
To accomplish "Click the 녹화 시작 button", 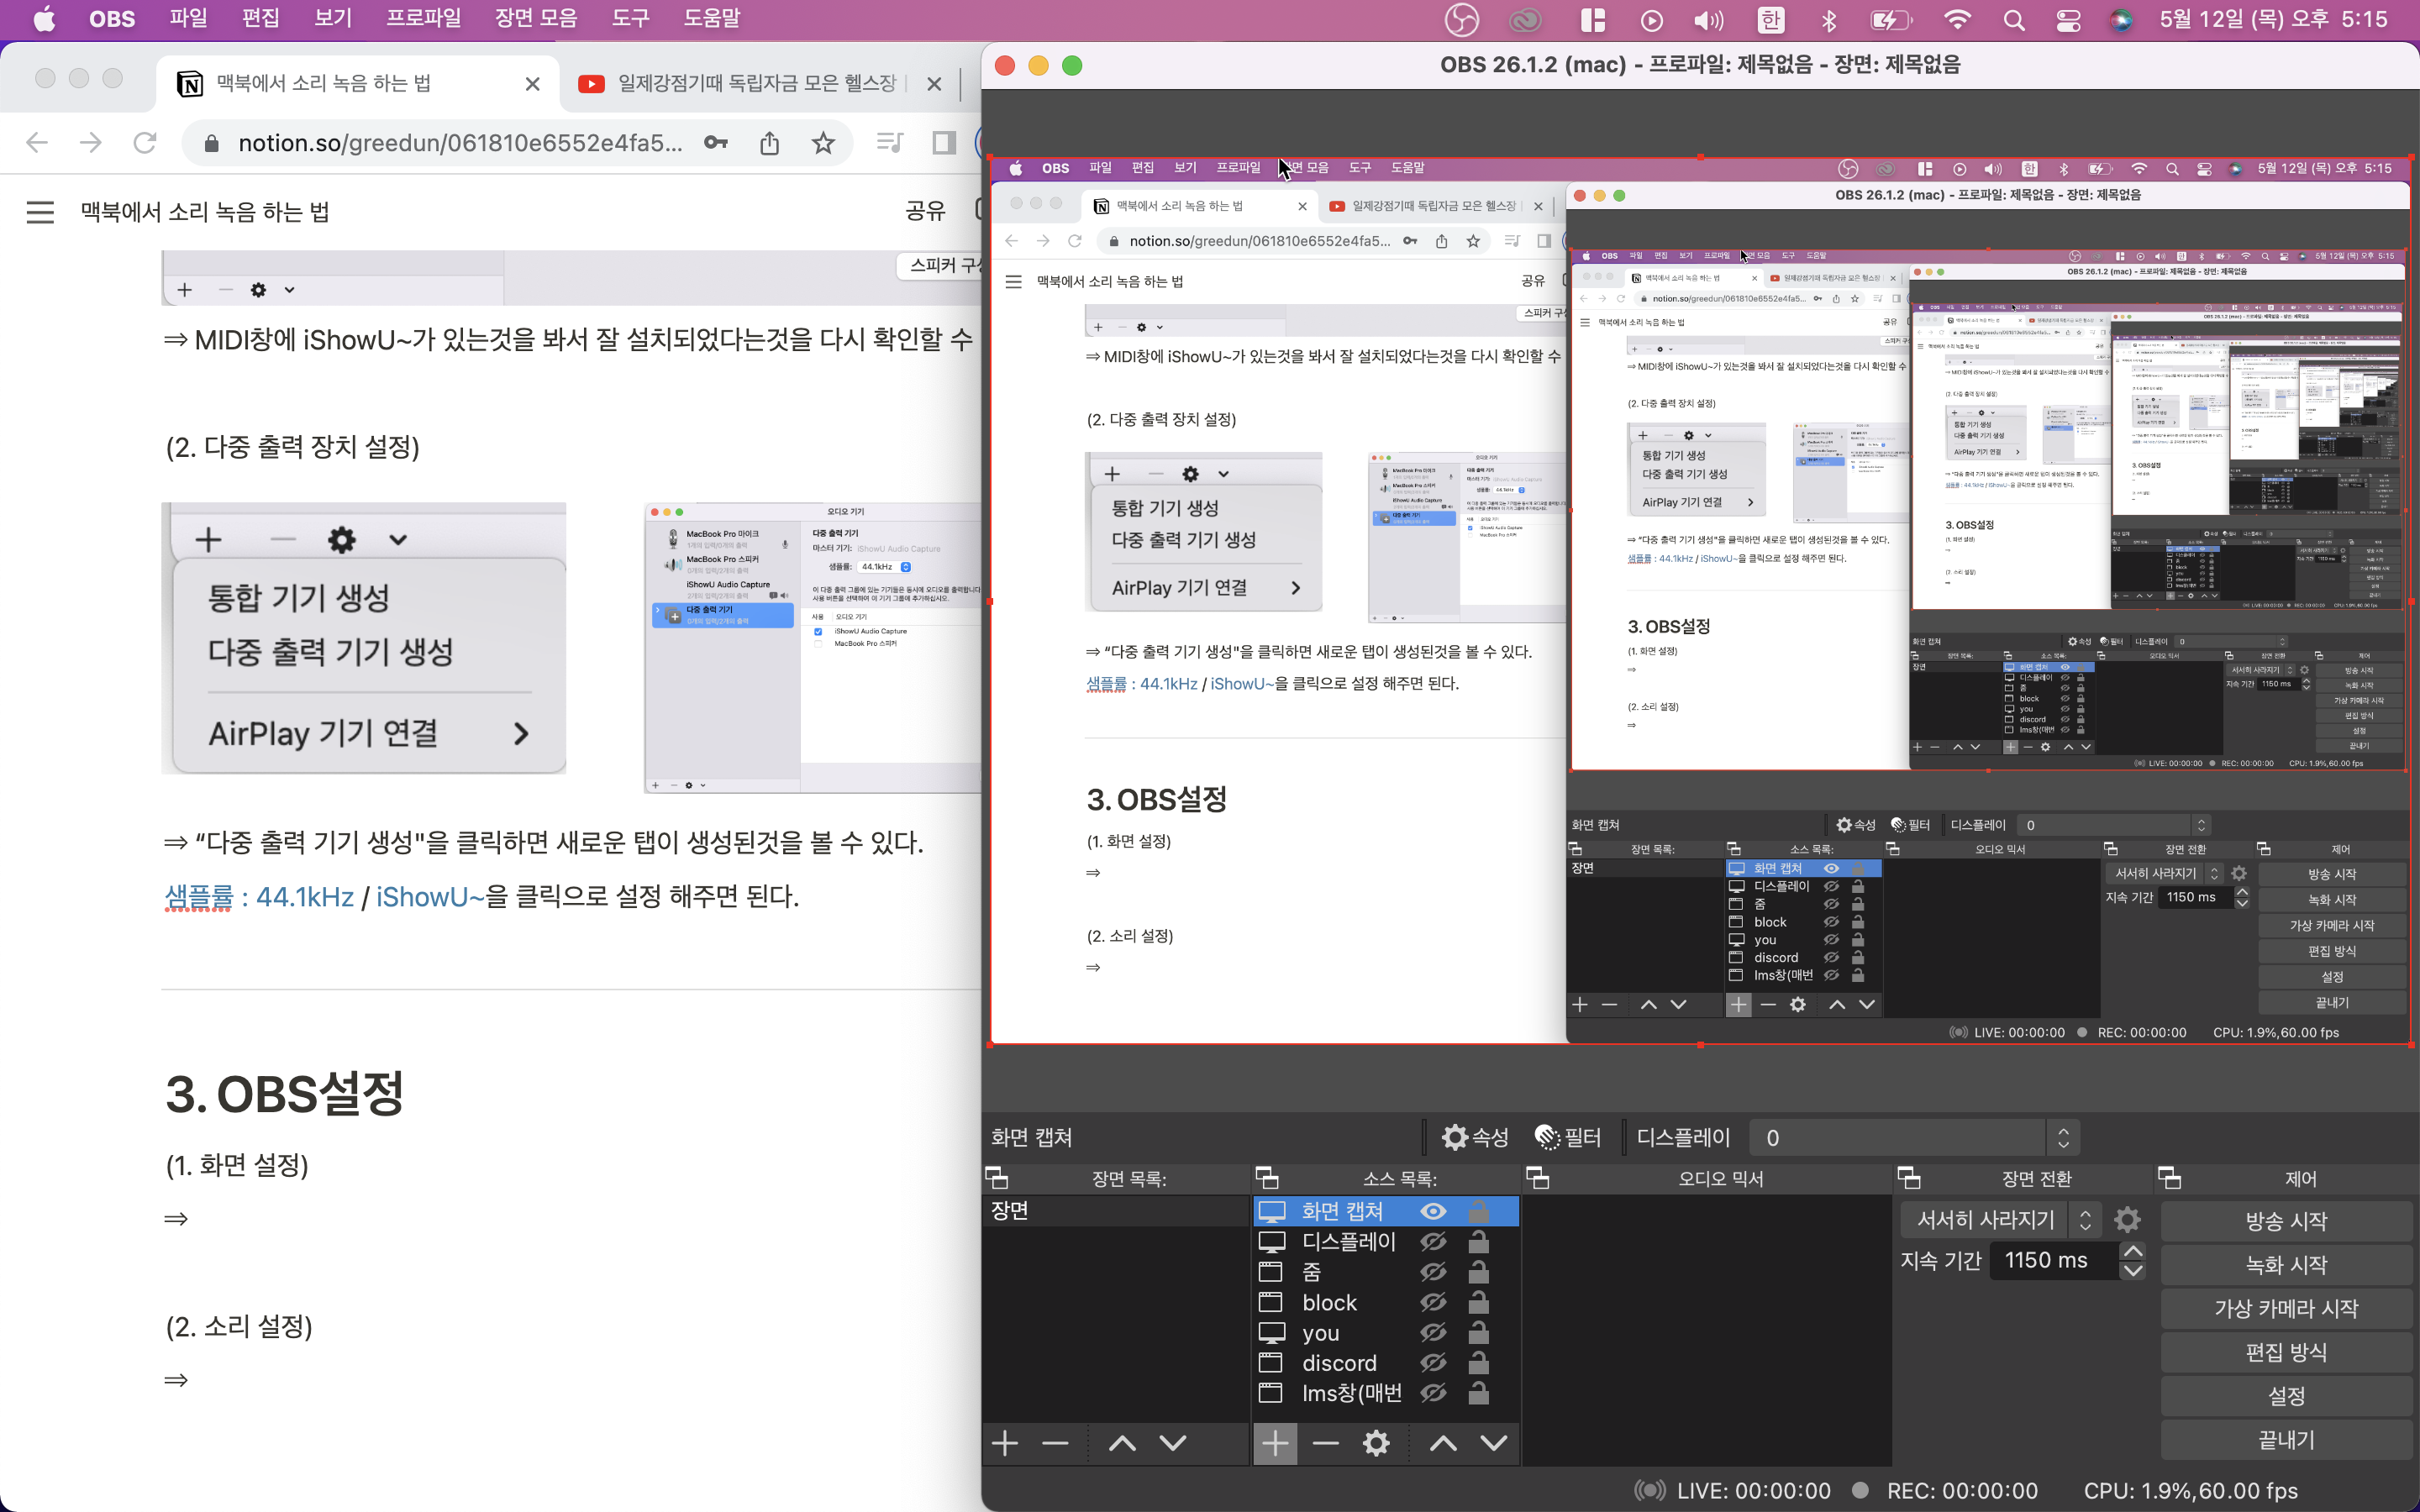I will pos(2285,1265).
